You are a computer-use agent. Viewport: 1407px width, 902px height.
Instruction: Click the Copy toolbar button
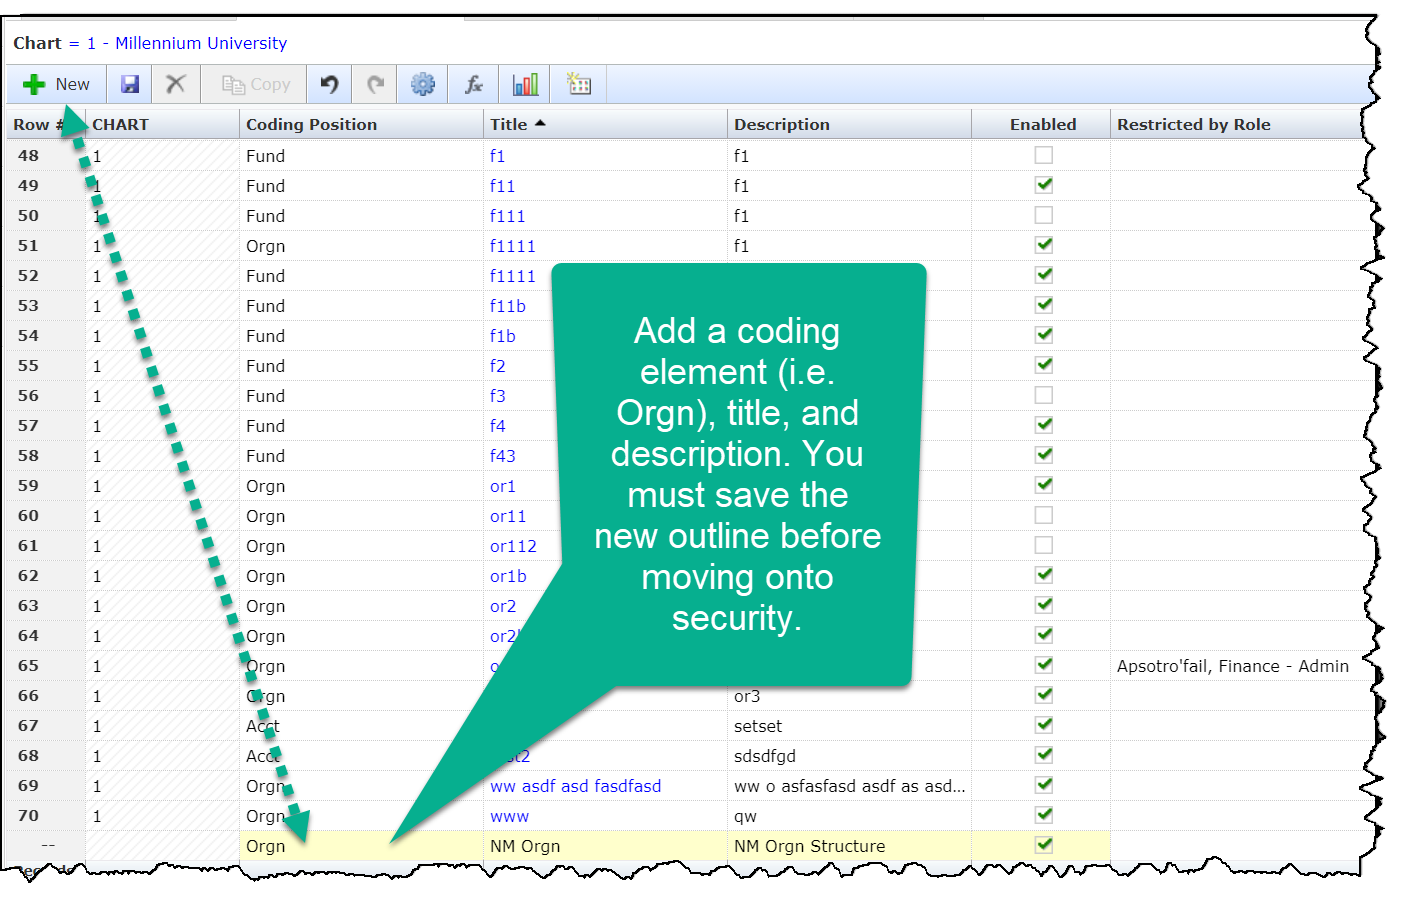point(256,85)
